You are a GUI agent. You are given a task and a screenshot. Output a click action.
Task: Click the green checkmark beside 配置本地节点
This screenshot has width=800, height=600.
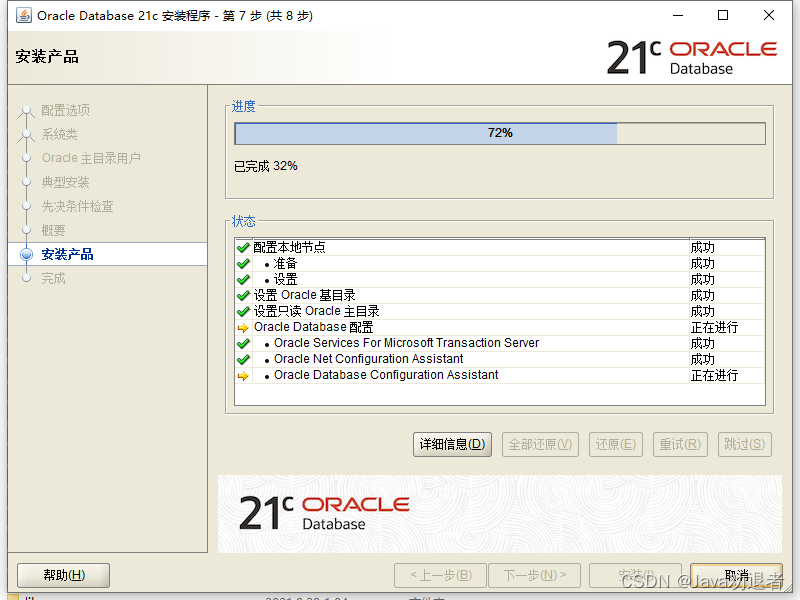coord(243,247)
